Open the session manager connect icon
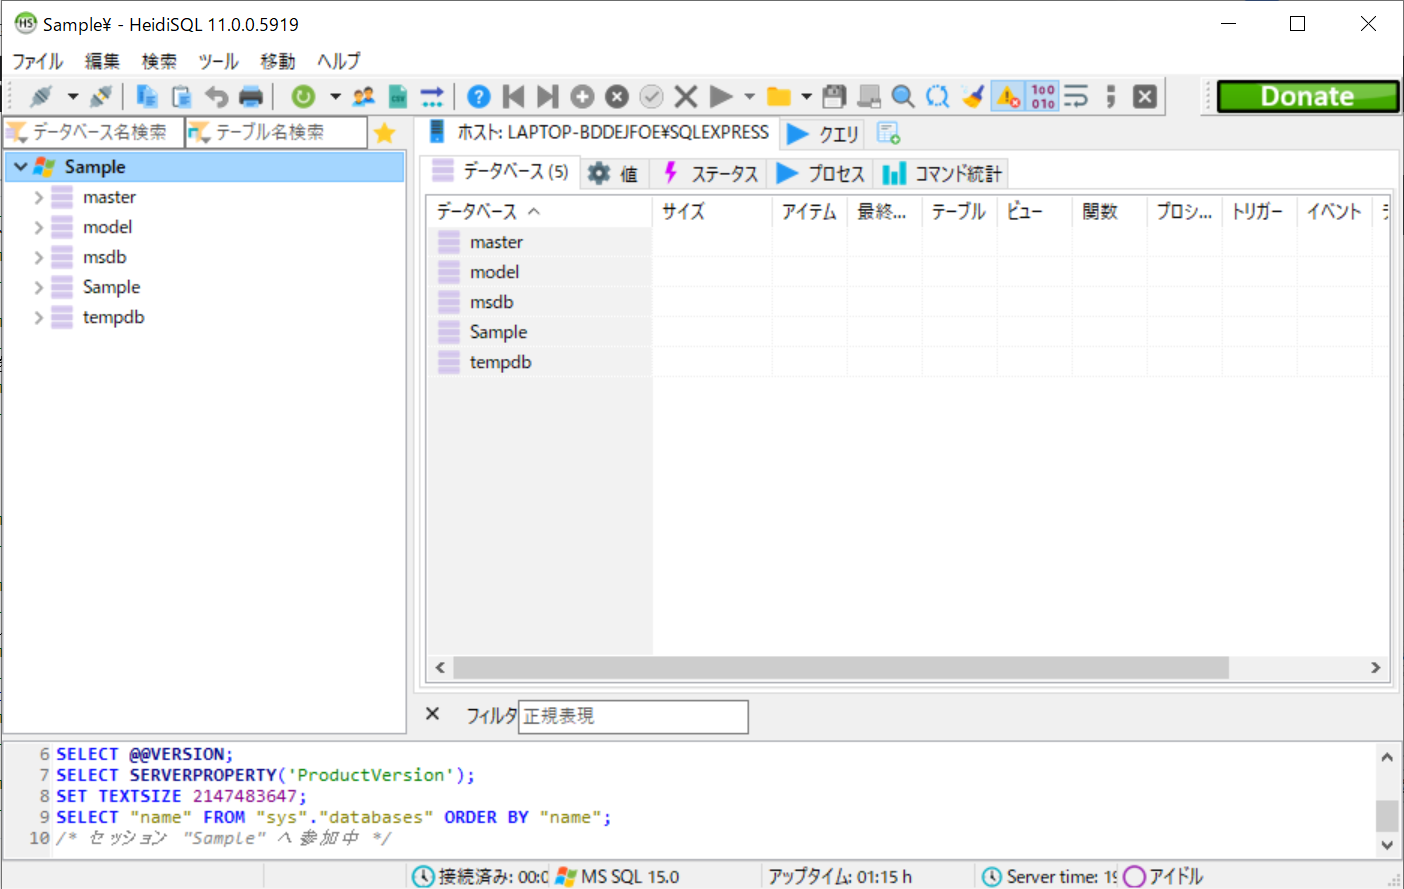 tap(41, 96)
